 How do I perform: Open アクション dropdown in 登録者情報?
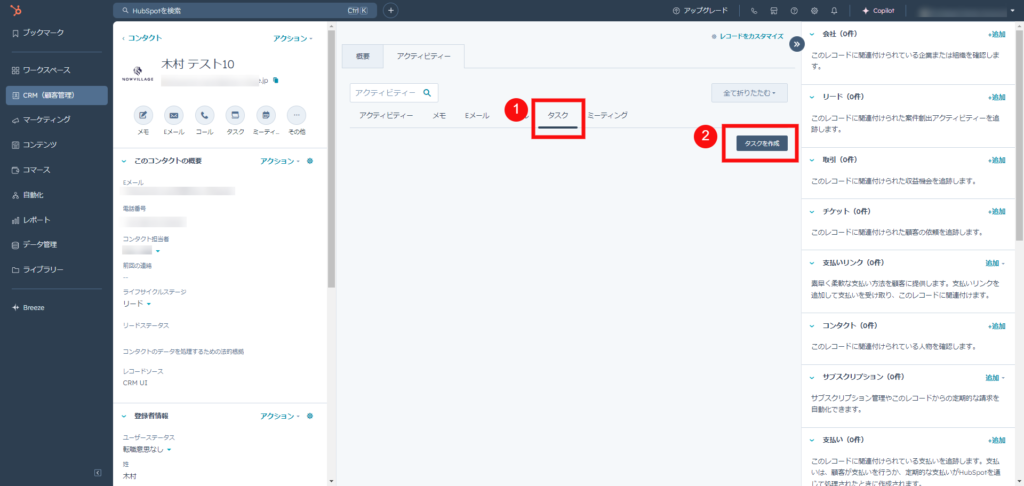click(280, 416)
